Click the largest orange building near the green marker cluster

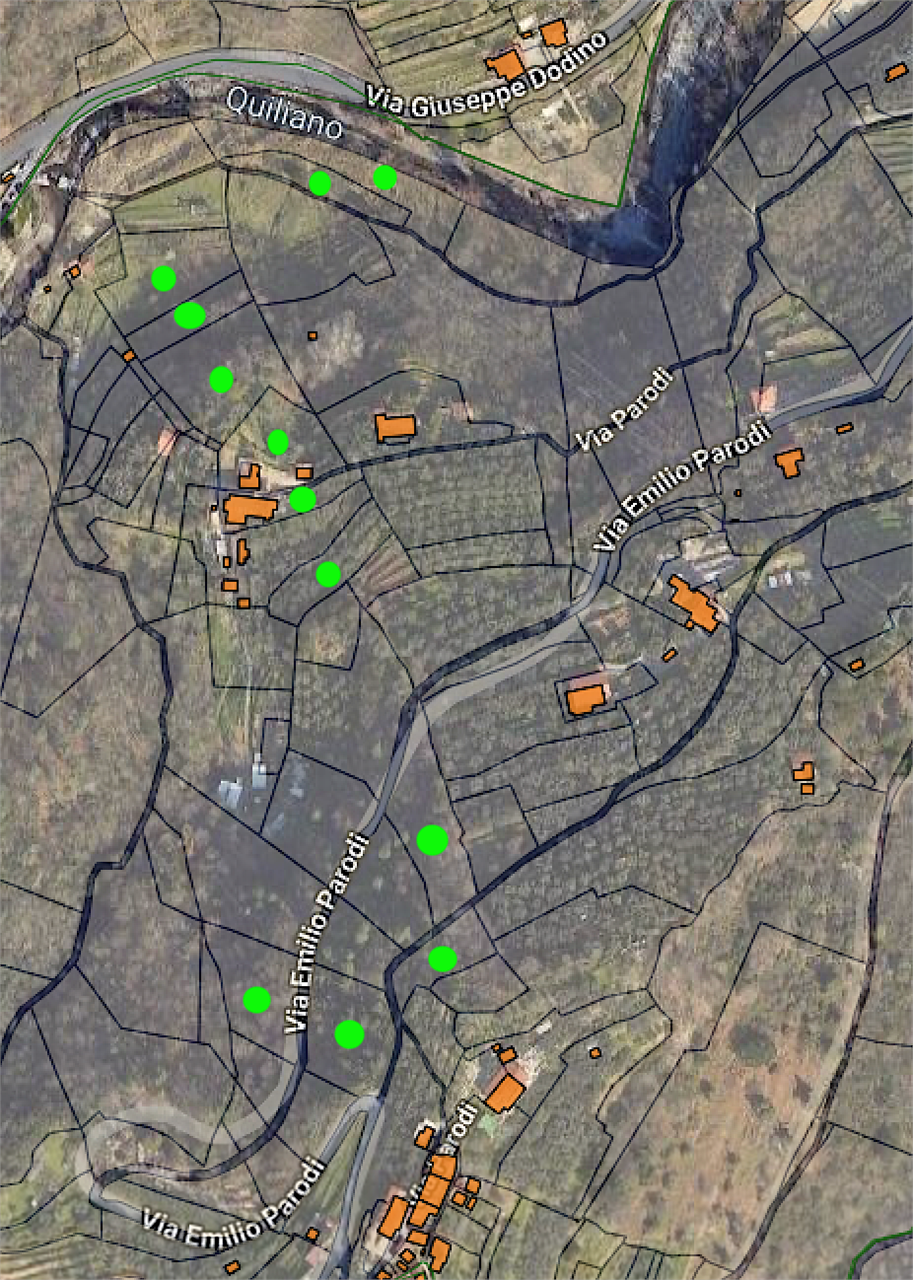point(250,509)
